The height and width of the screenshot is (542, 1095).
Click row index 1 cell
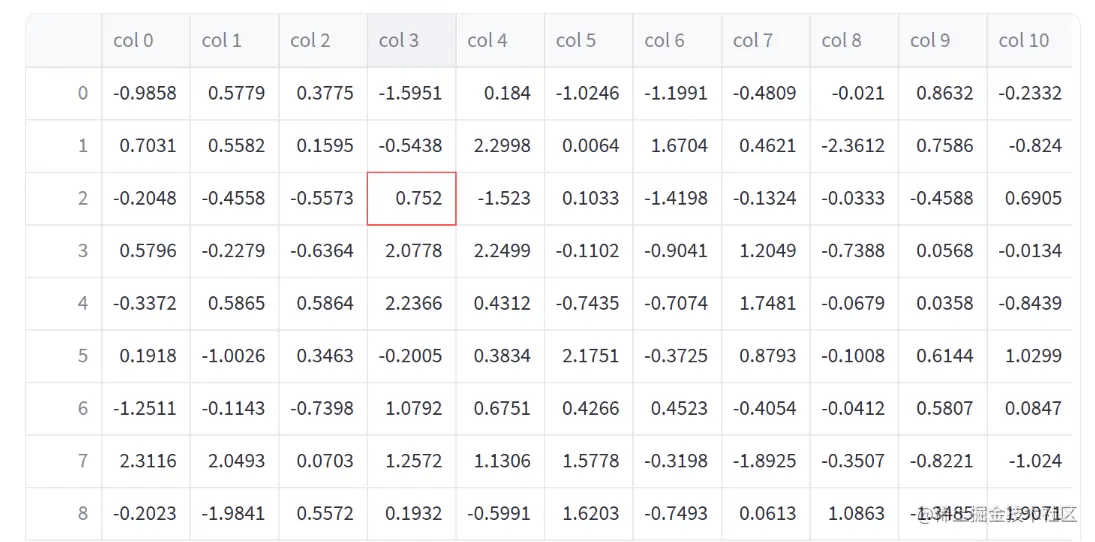64,146
